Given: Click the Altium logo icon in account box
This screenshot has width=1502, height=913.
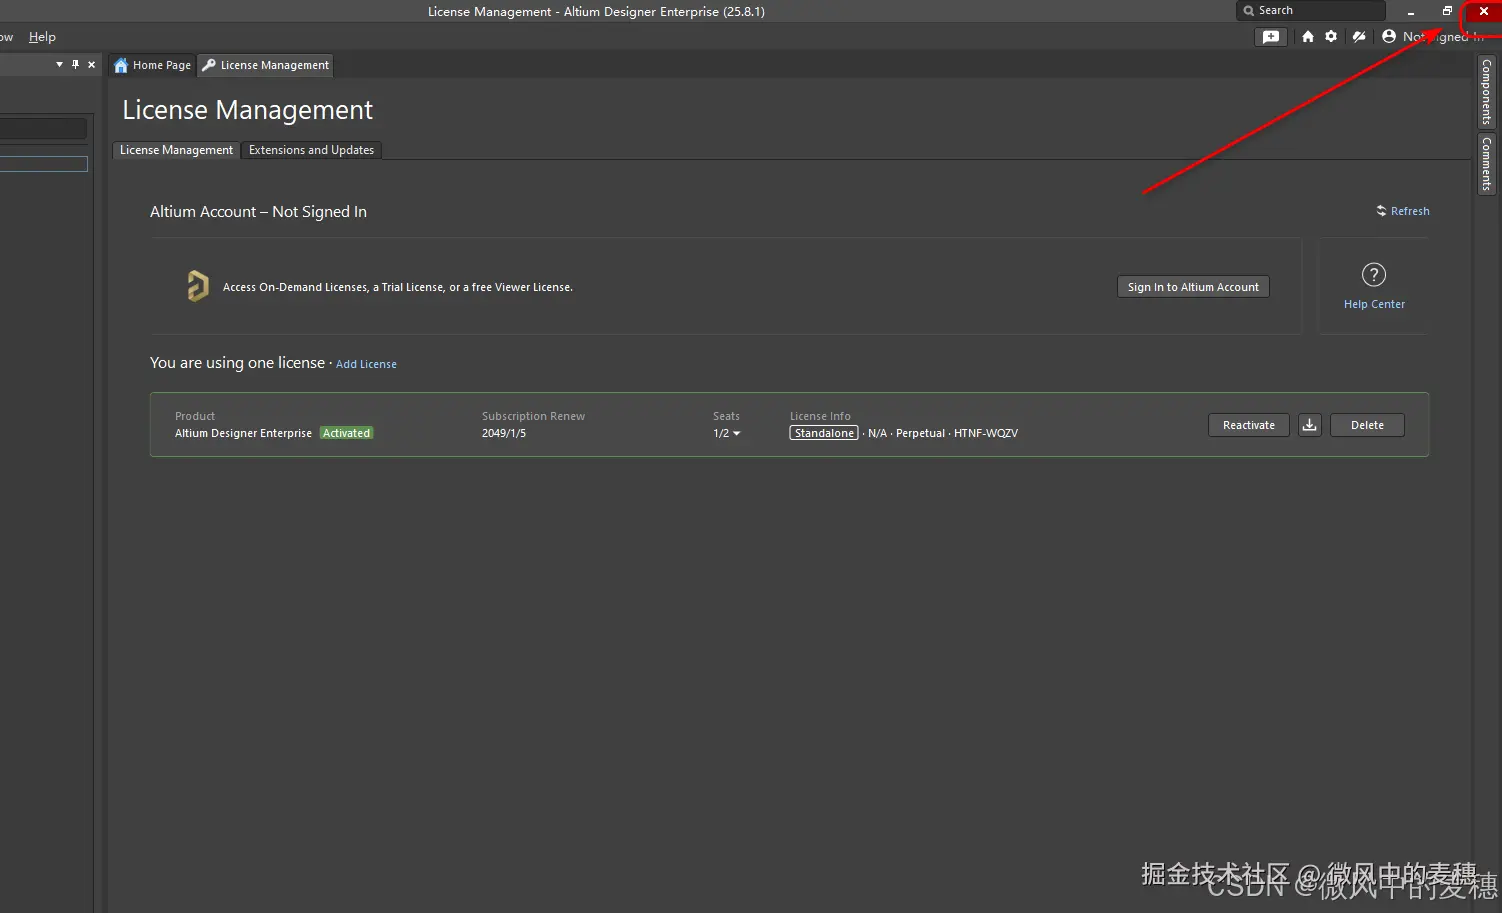Looking at the screenshot, I should (x=198, y=286).
